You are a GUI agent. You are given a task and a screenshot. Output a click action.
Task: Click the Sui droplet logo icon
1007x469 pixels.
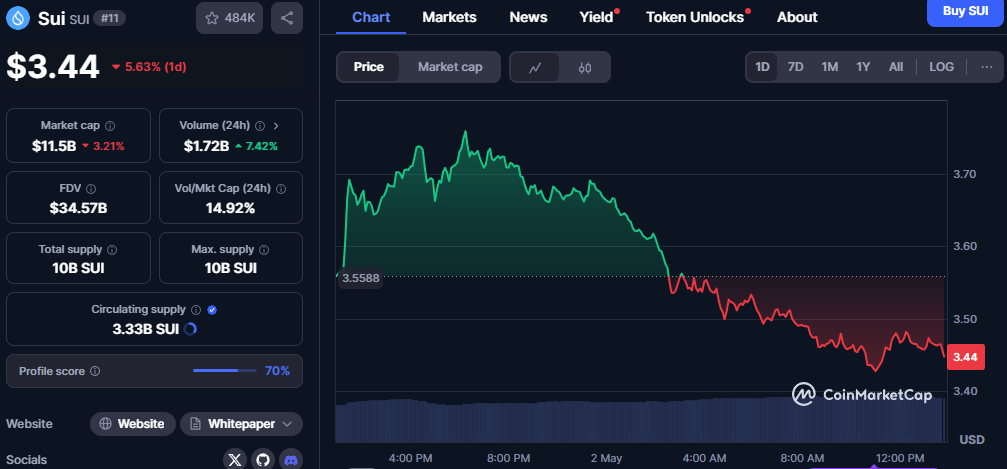click(x=19, y=18)
